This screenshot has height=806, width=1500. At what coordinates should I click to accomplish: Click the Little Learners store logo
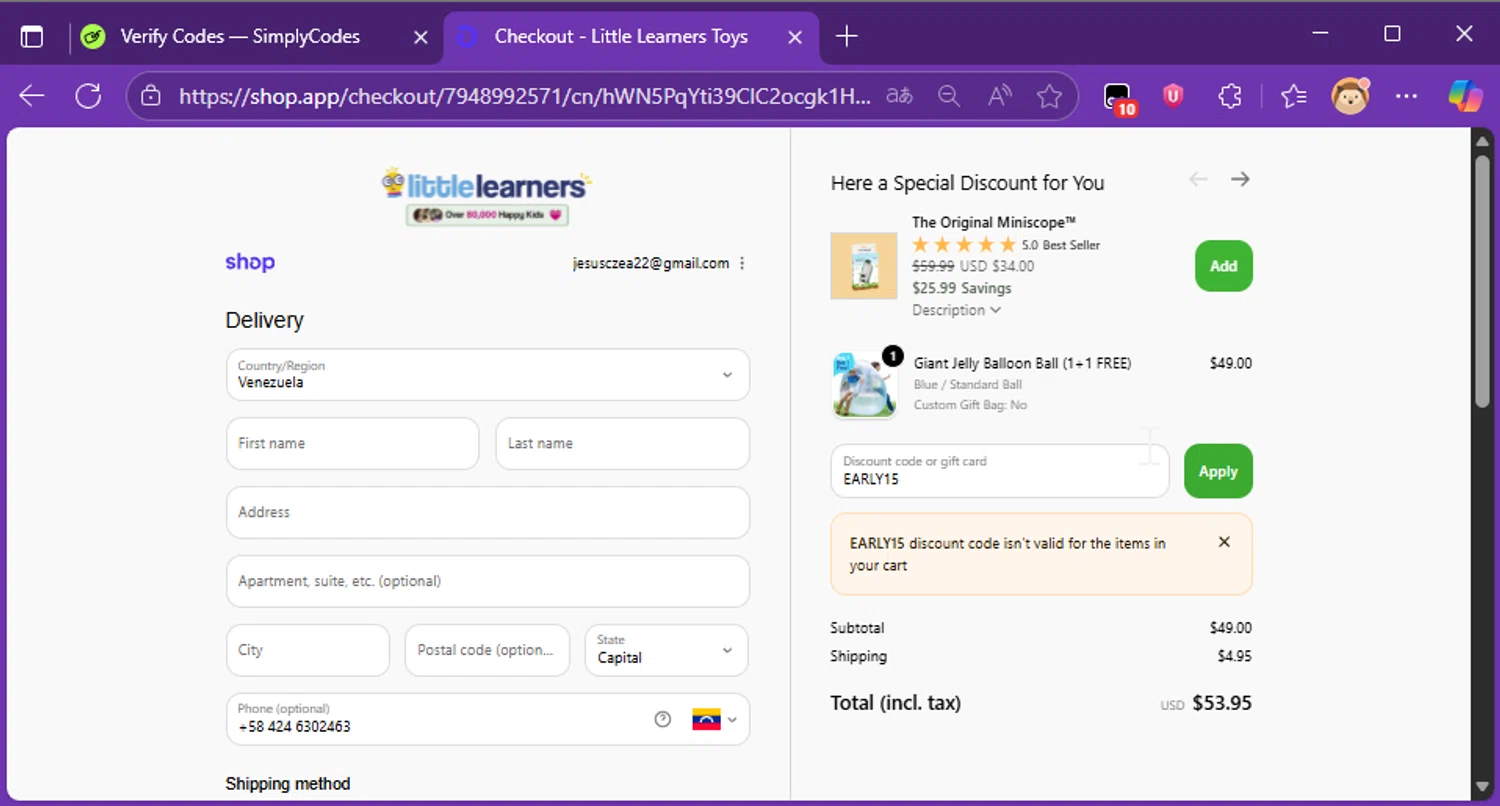(487, 197)
